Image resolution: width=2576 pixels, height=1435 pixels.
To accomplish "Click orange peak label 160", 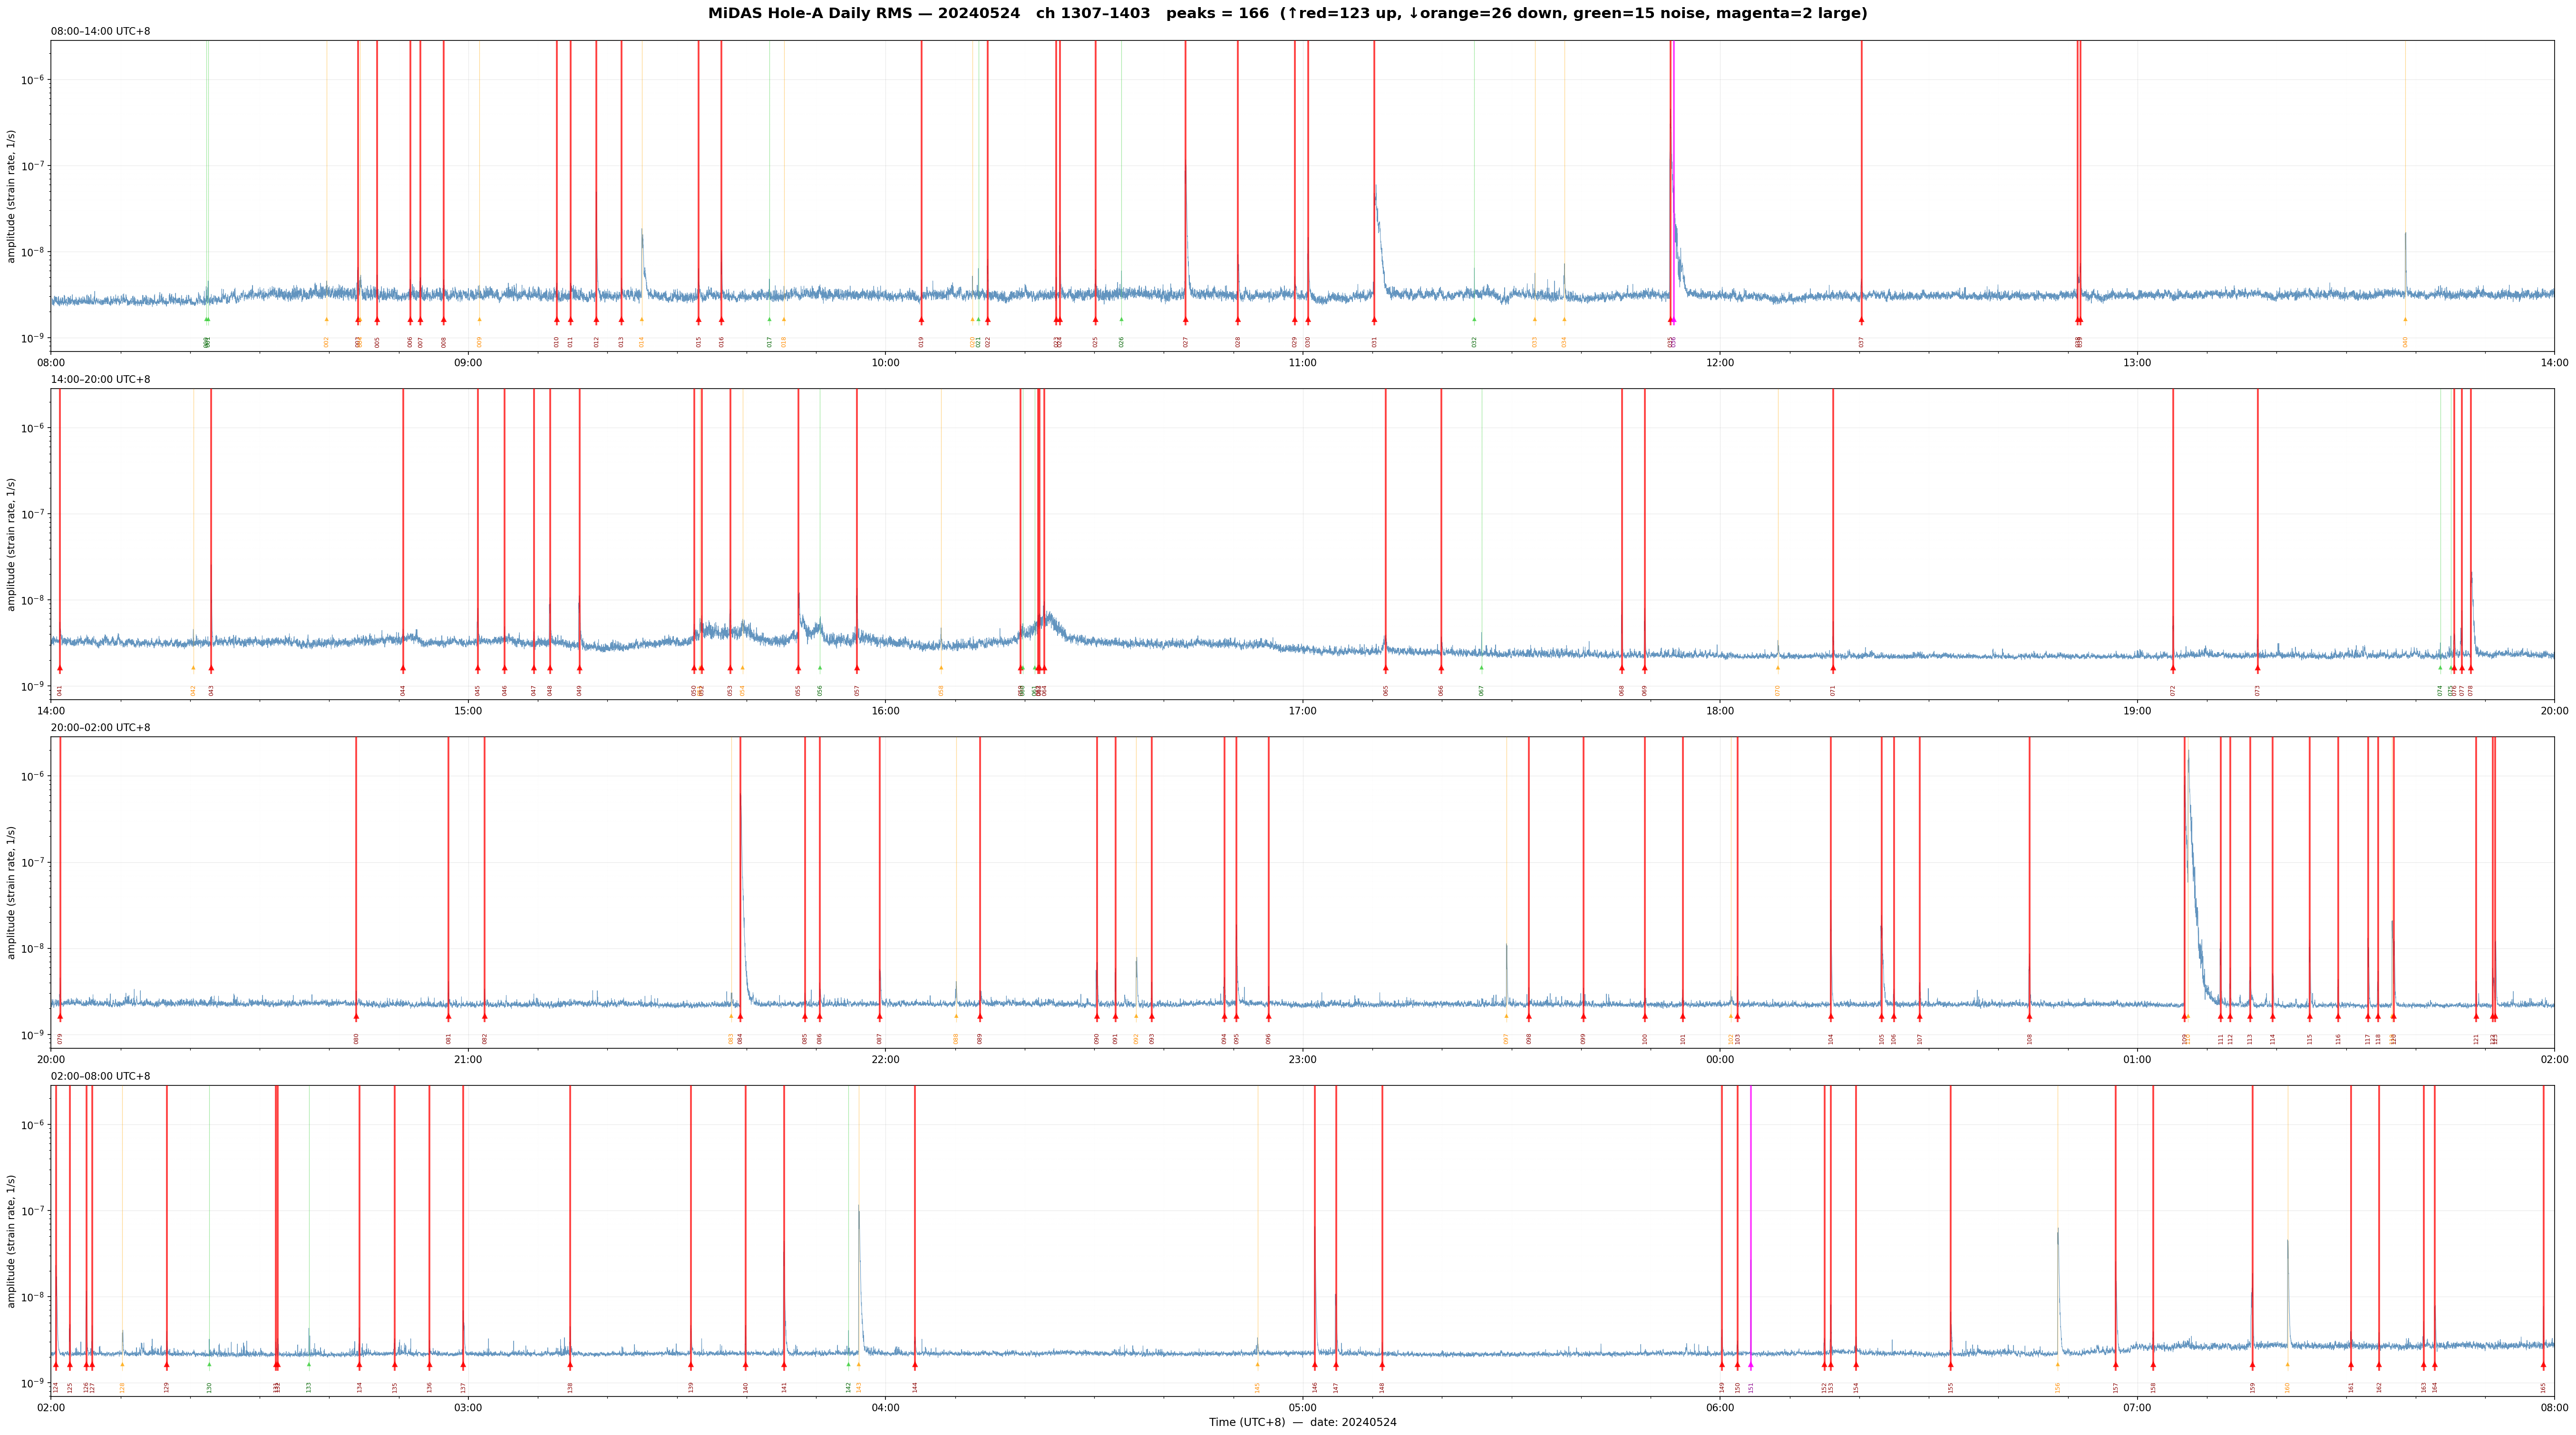I will (2287, 1387).
